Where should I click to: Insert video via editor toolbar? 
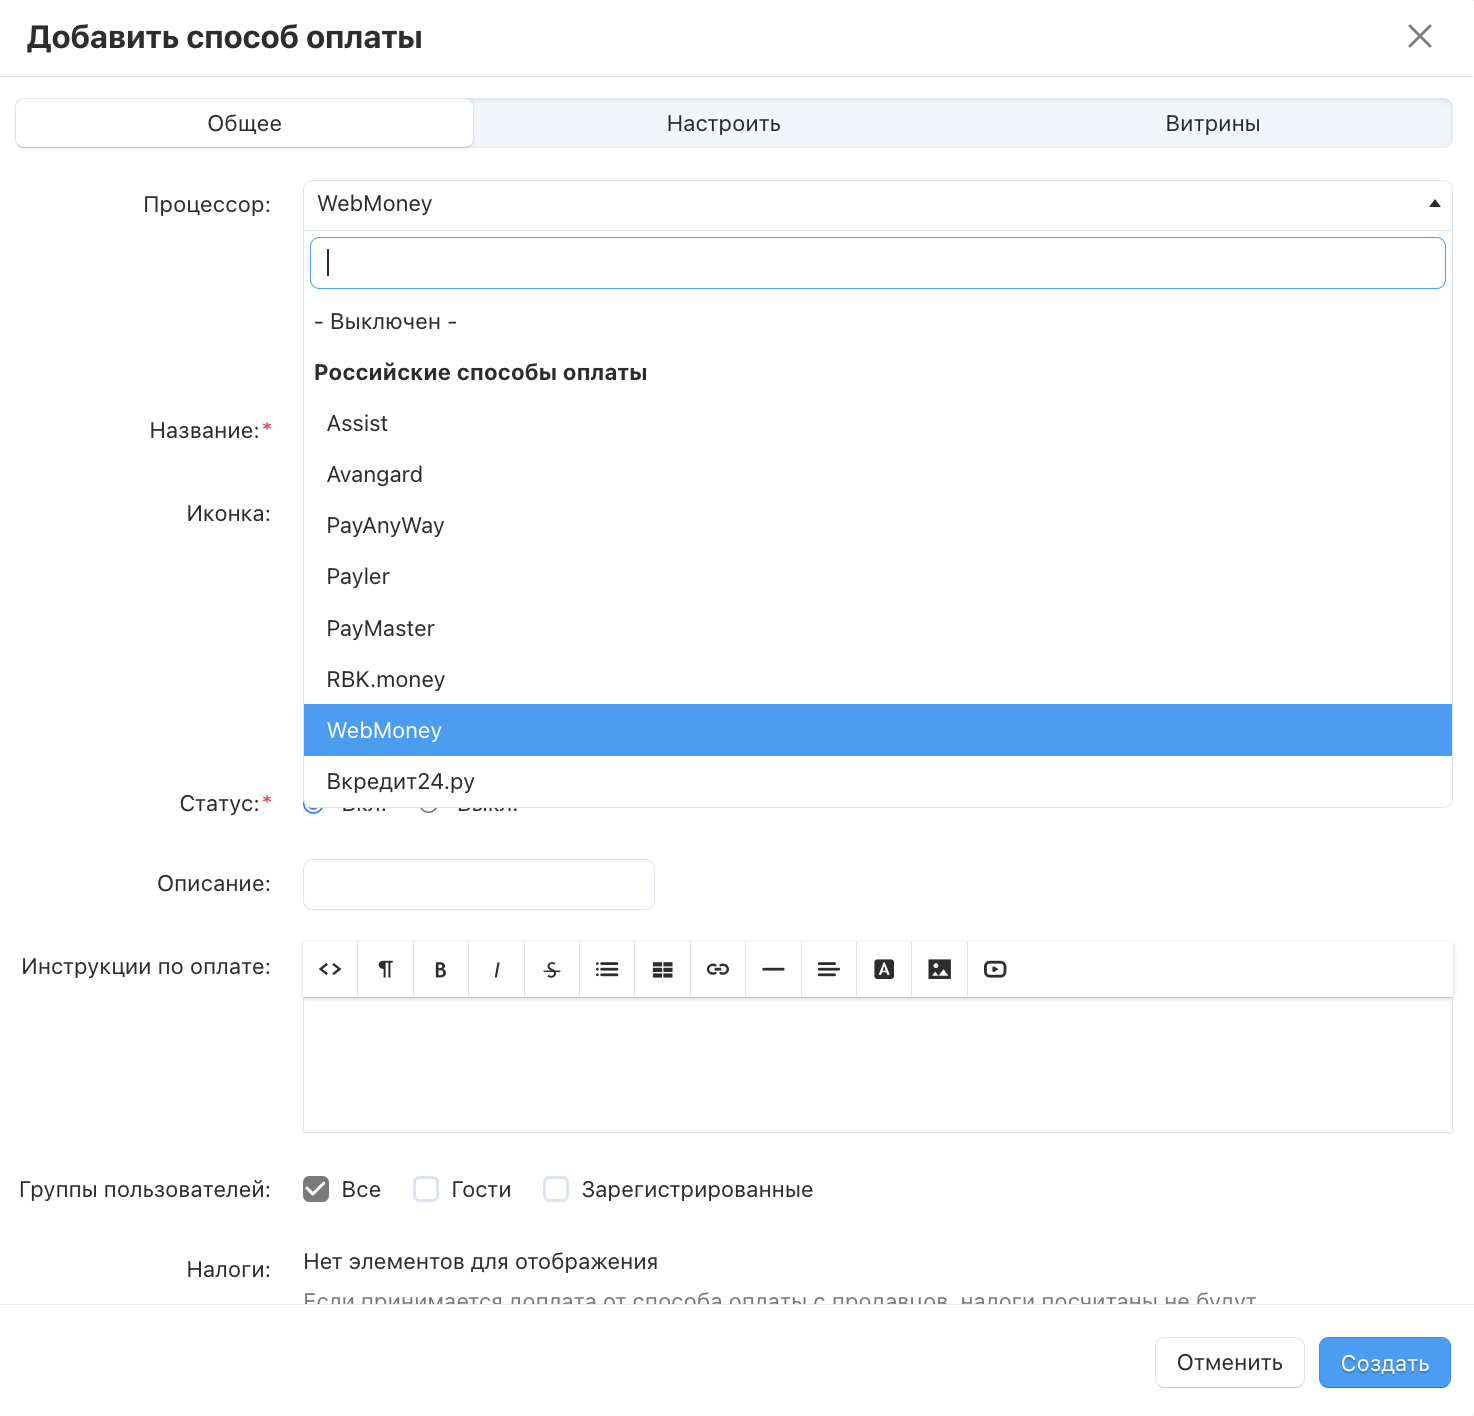pos(995,969)
